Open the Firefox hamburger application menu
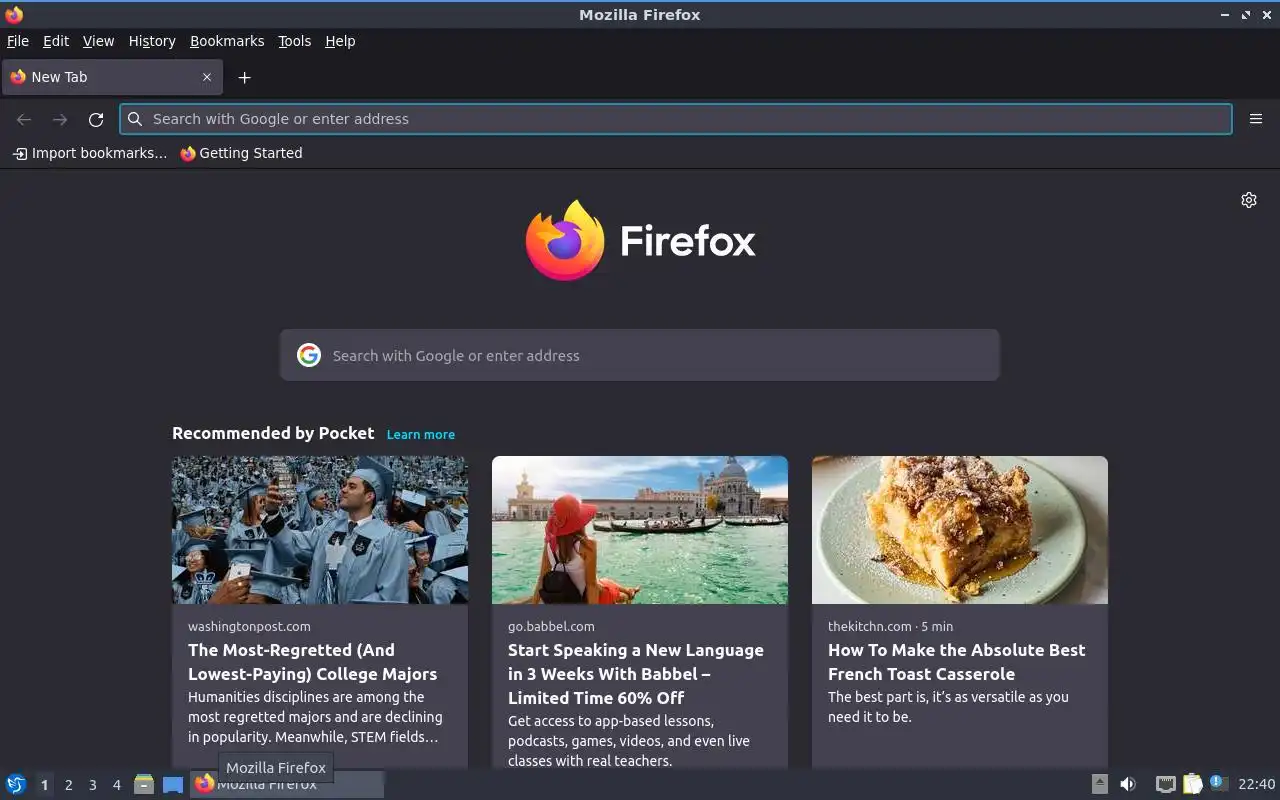The width and height of the screenshot is (1280, 800). [1256, 119]
